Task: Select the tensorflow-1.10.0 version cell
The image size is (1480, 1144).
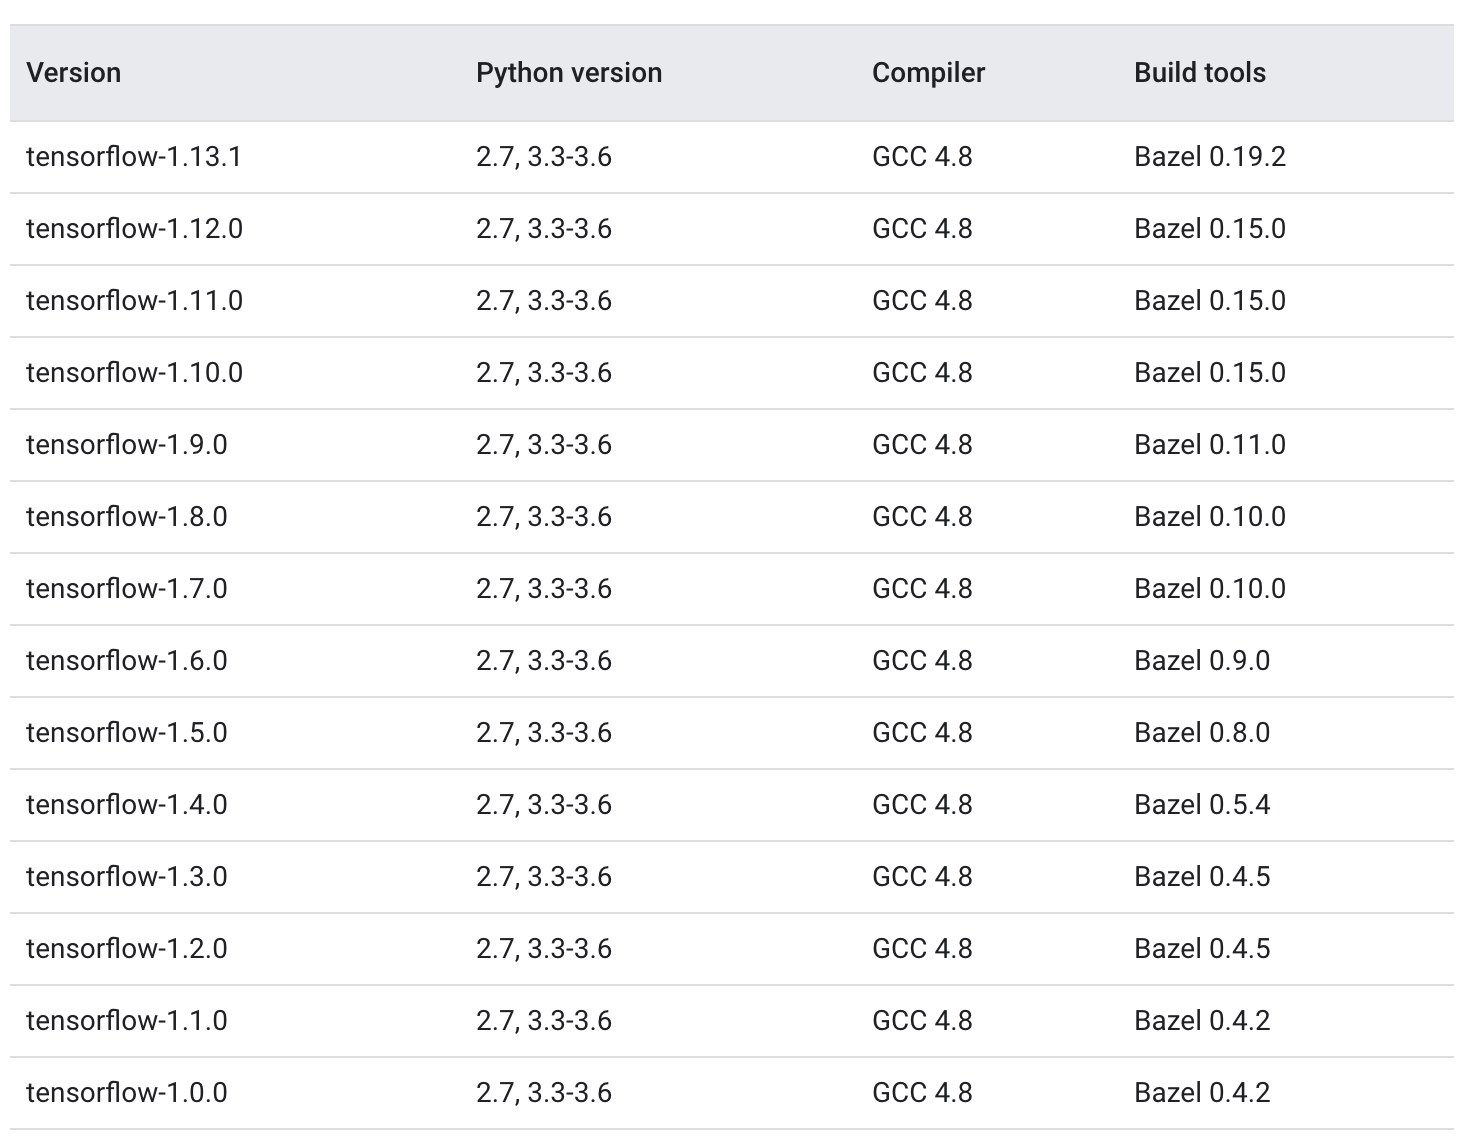Action: coord(135,373)
